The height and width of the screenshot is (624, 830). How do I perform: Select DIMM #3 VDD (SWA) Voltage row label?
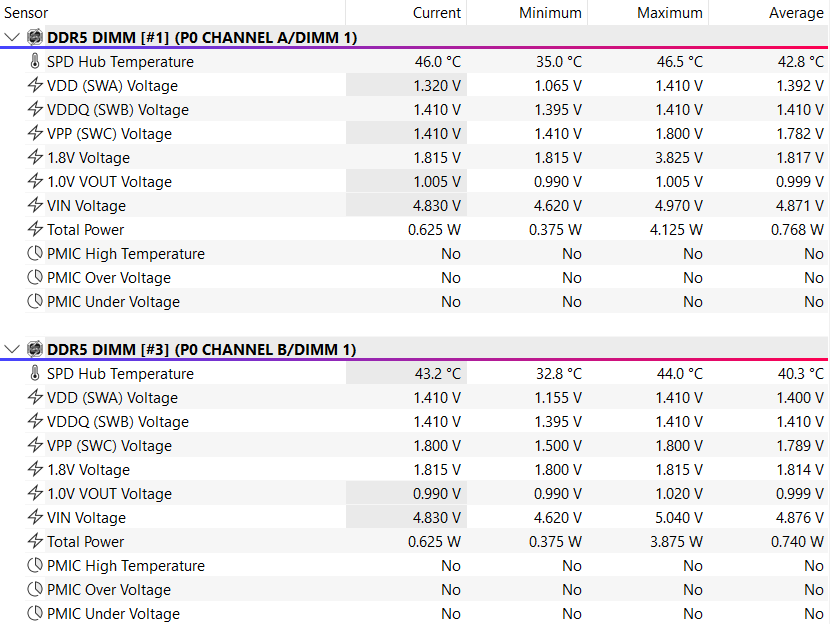click(x=112, y=397)
